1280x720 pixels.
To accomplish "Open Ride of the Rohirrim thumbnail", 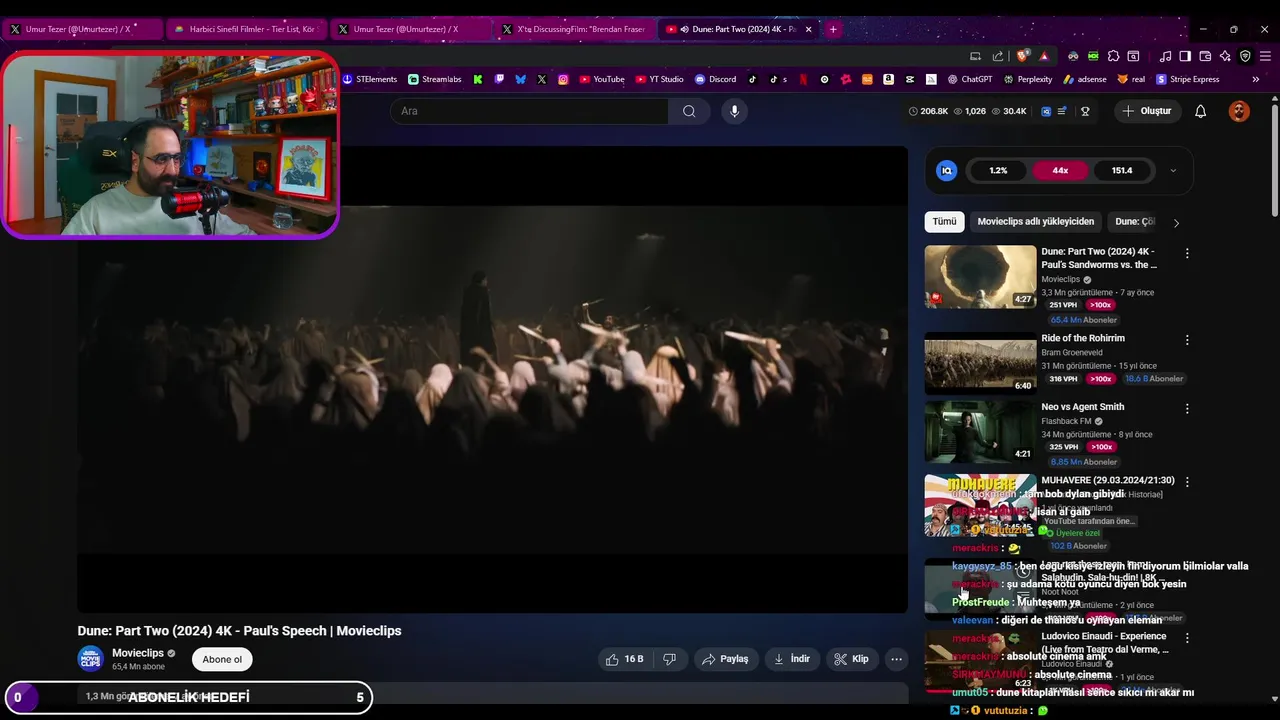I will [x=980, y=364].
